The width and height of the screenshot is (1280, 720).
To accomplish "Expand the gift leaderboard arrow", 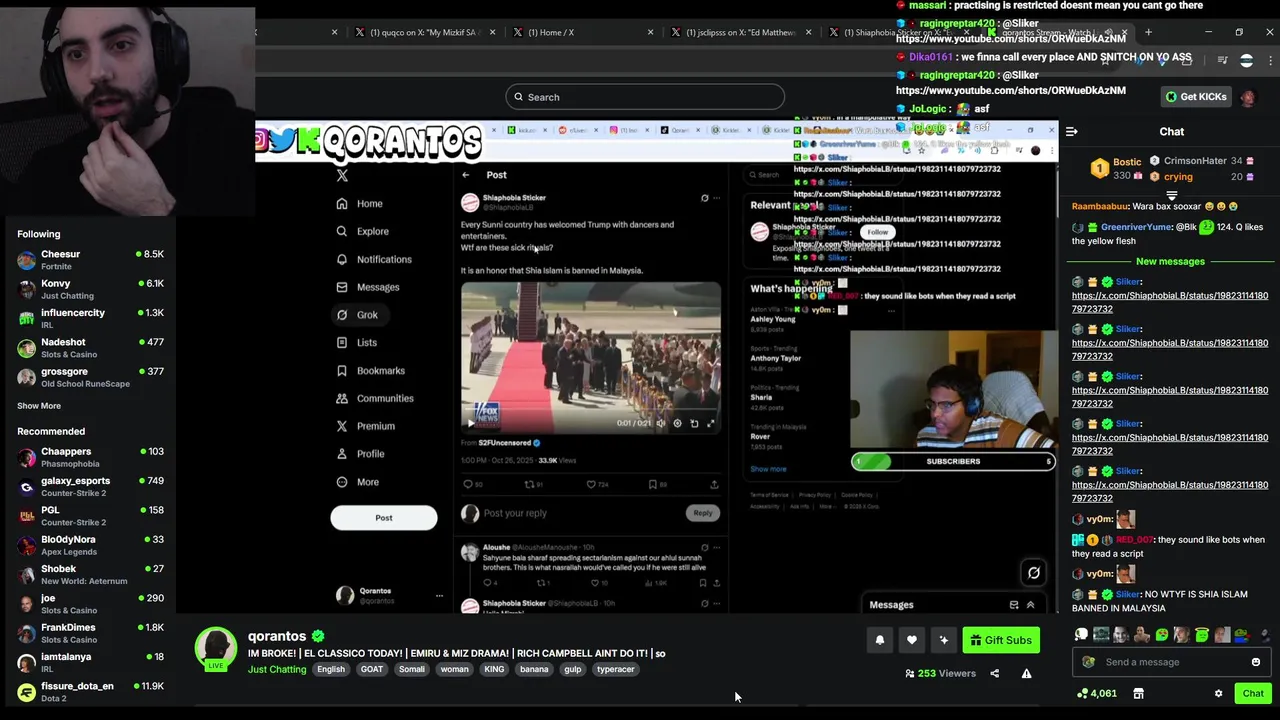I will coord(1171,196).
